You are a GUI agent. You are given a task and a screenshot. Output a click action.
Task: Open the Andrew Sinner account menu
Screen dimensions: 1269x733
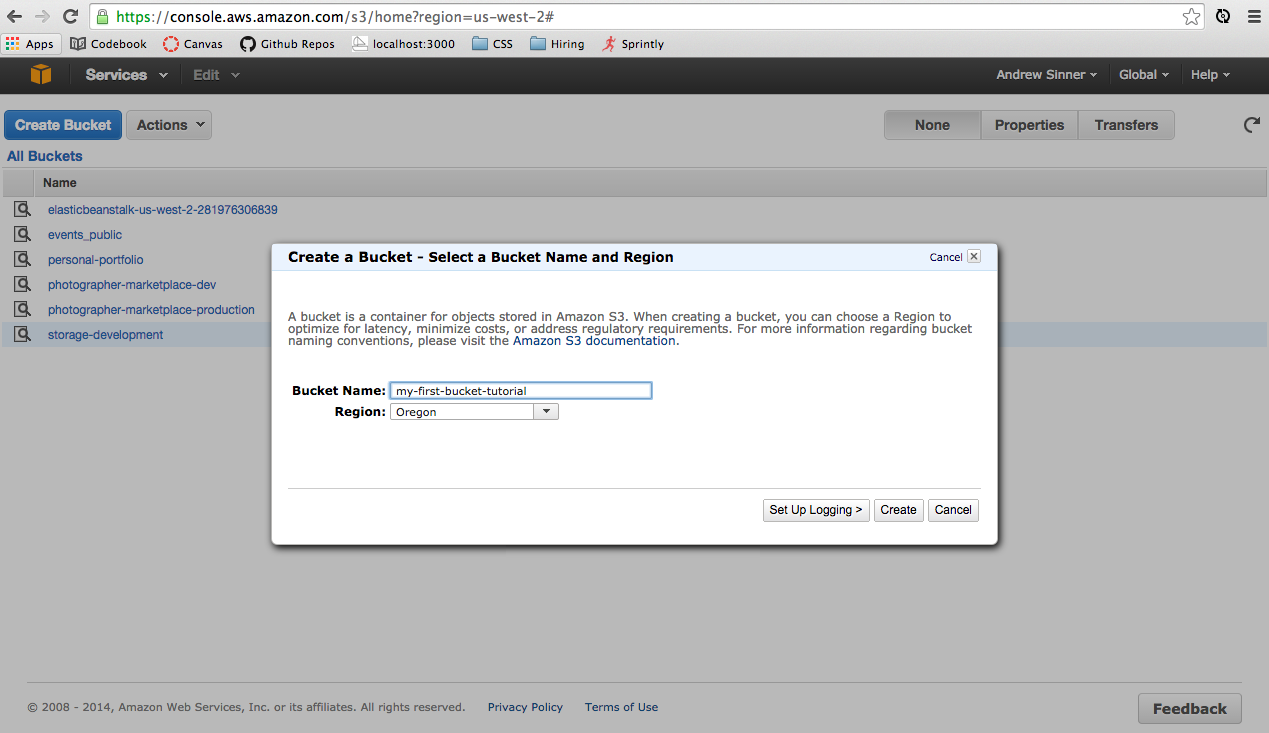coord(1046,75)
